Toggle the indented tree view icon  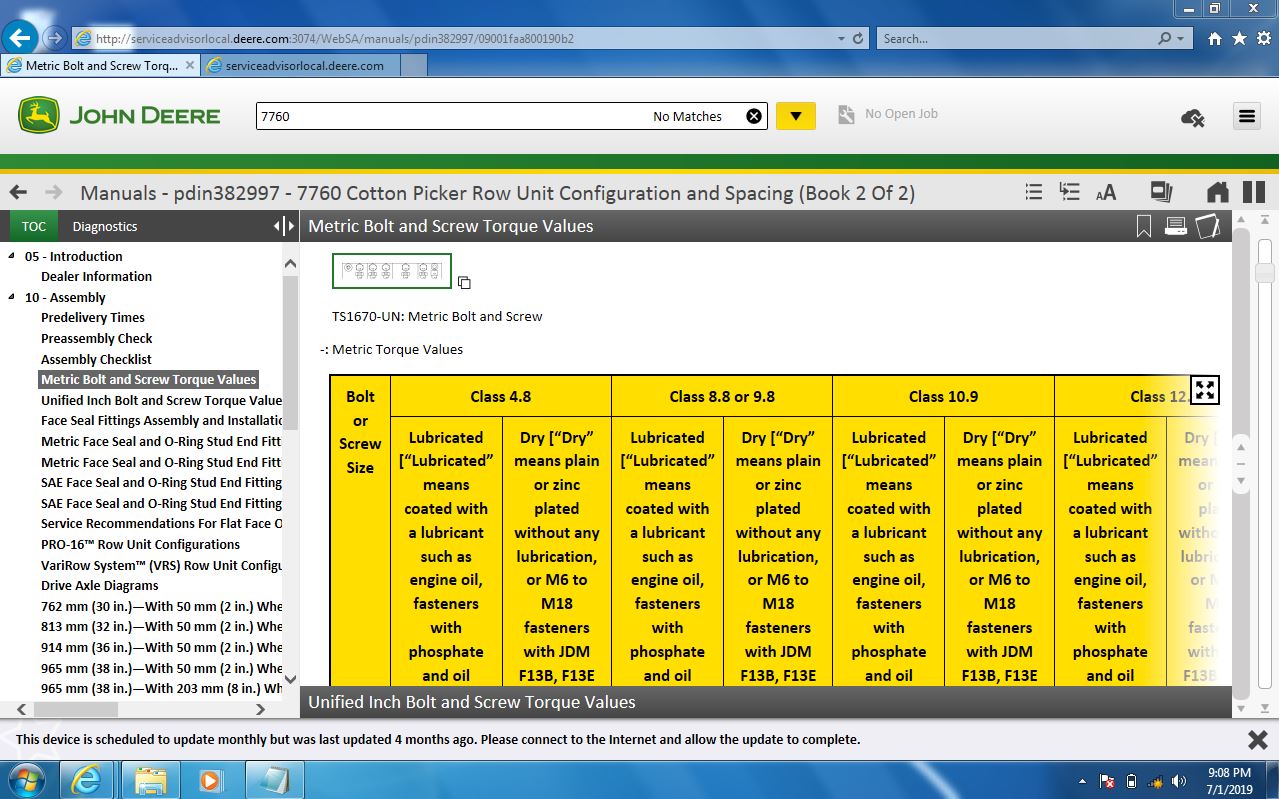[x=1069, y=192]
